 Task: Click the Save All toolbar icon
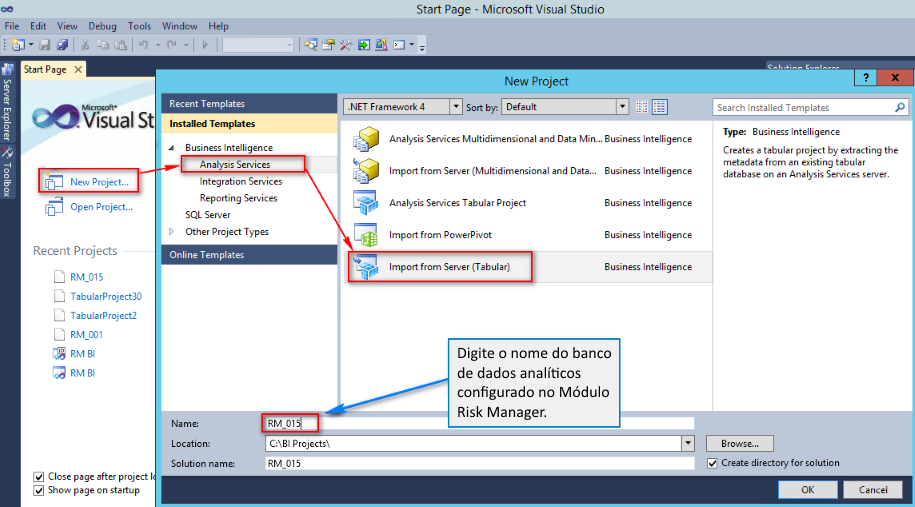coord(62,45)
